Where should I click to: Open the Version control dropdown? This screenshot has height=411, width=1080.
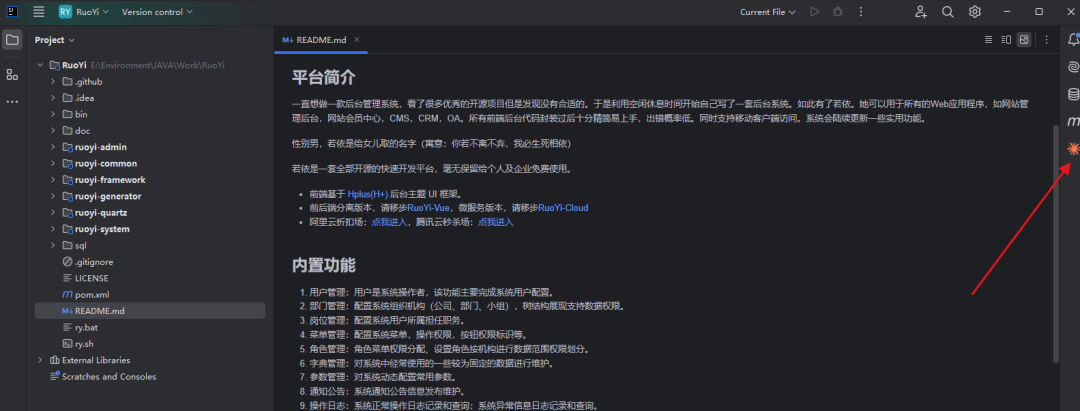[x=157, y=12]
